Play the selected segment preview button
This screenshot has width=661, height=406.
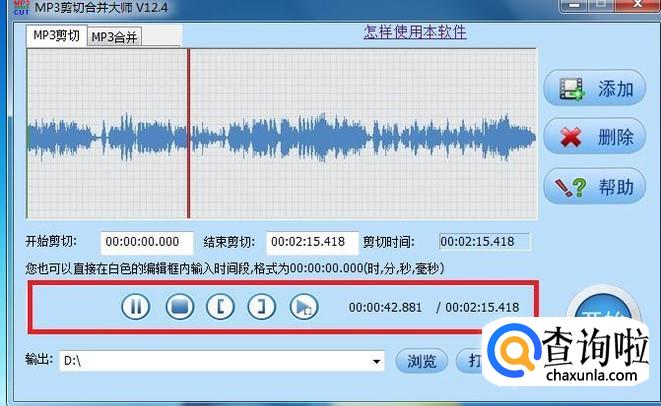click(x=304, y=307)
